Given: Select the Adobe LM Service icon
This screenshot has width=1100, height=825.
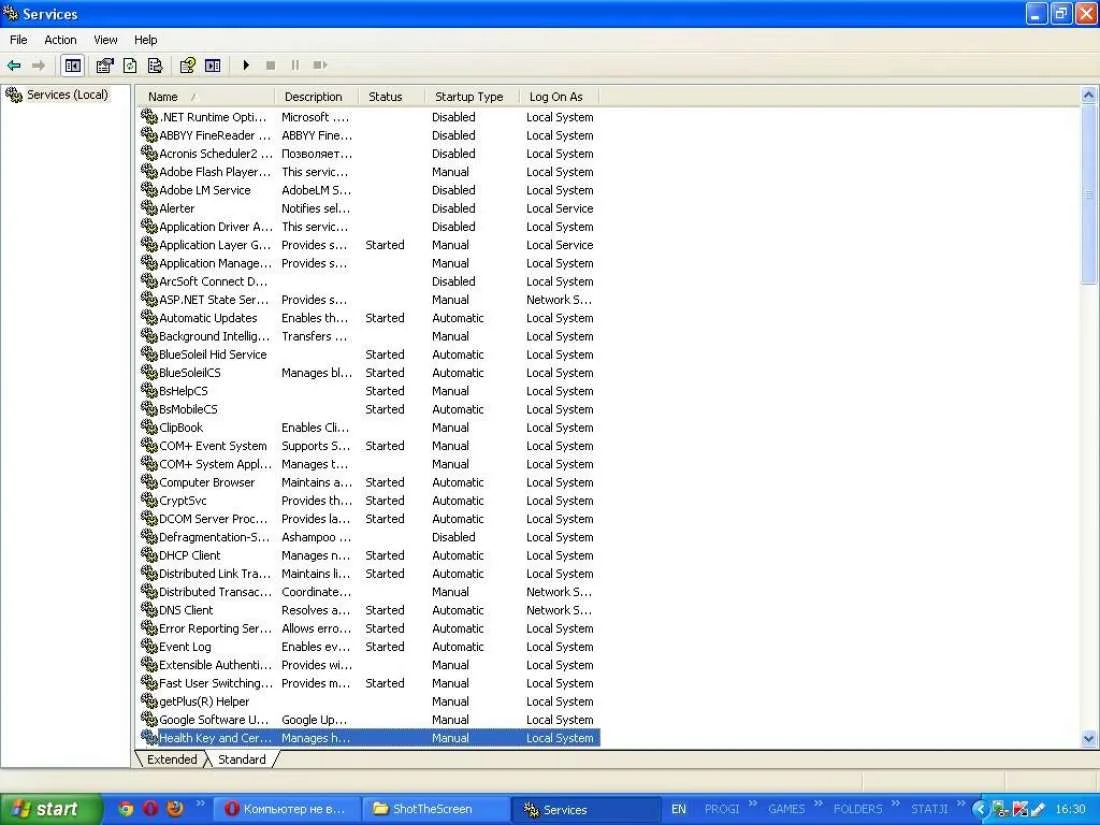Looking at the screenshot, I should point(149,189).
